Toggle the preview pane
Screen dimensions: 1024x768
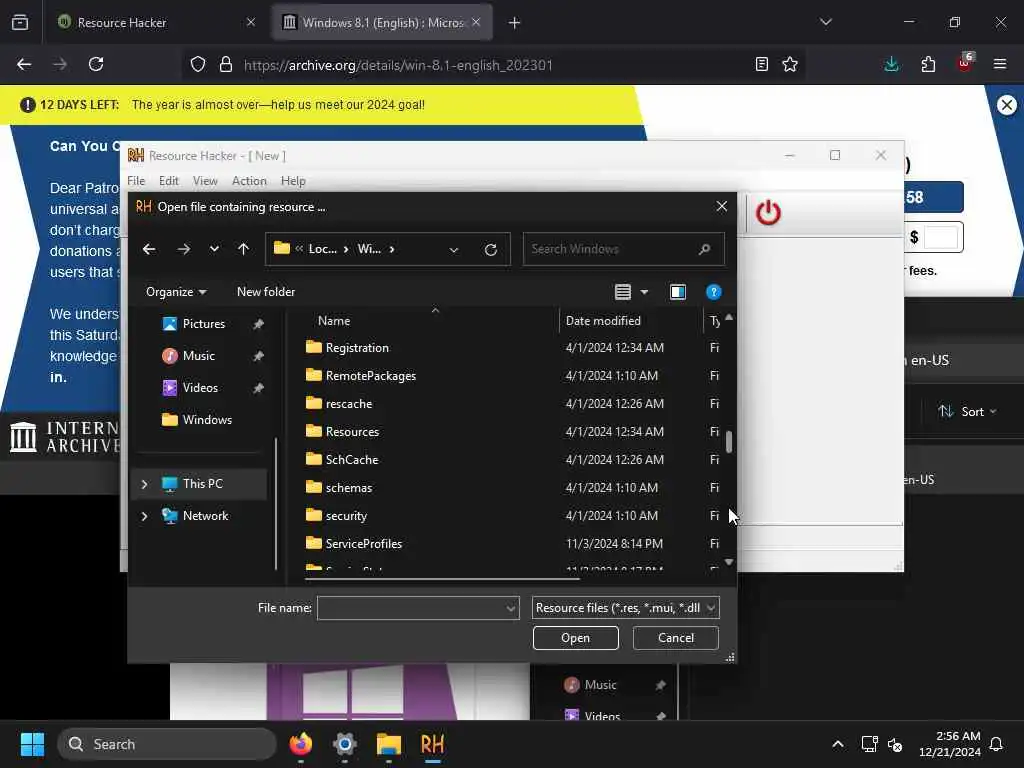coord(678,292)
